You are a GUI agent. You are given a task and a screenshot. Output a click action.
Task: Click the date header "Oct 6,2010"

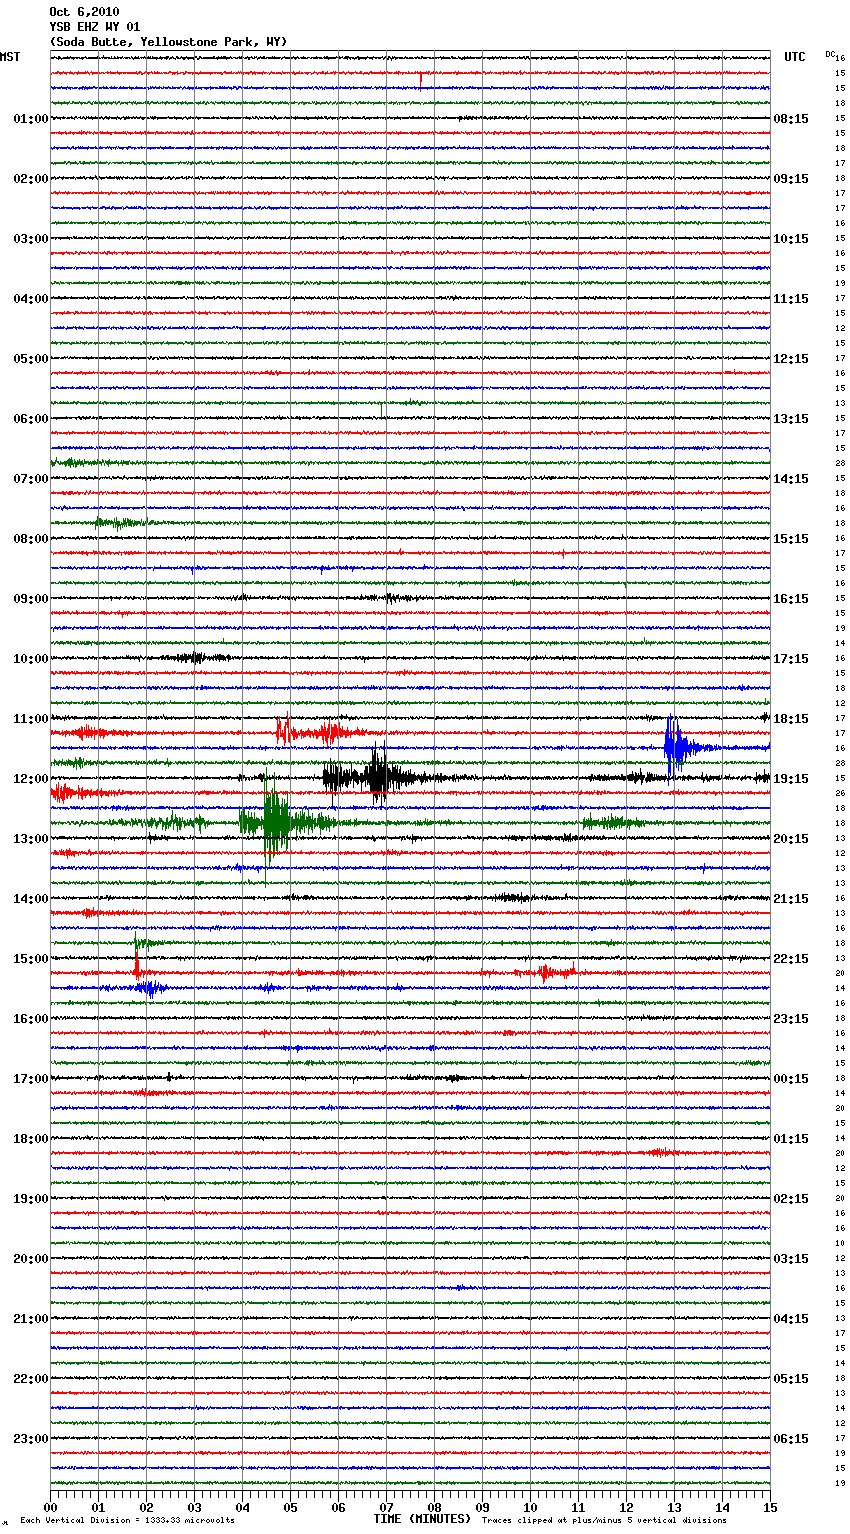[84, 12]
